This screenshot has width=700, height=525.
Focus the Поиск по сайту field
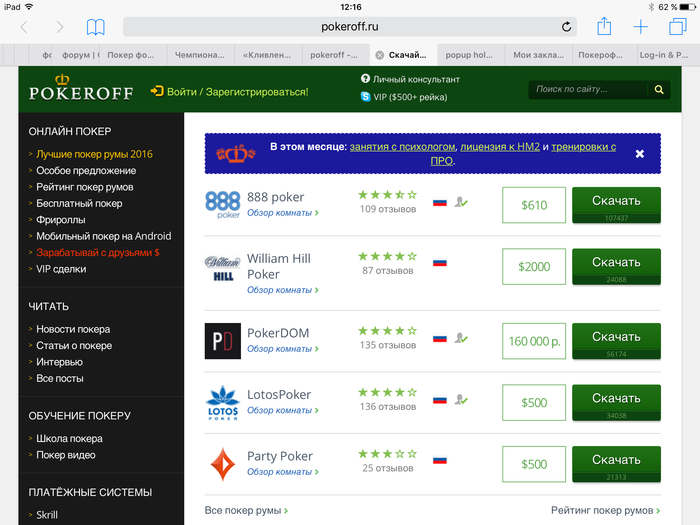[x=588, y=90]
